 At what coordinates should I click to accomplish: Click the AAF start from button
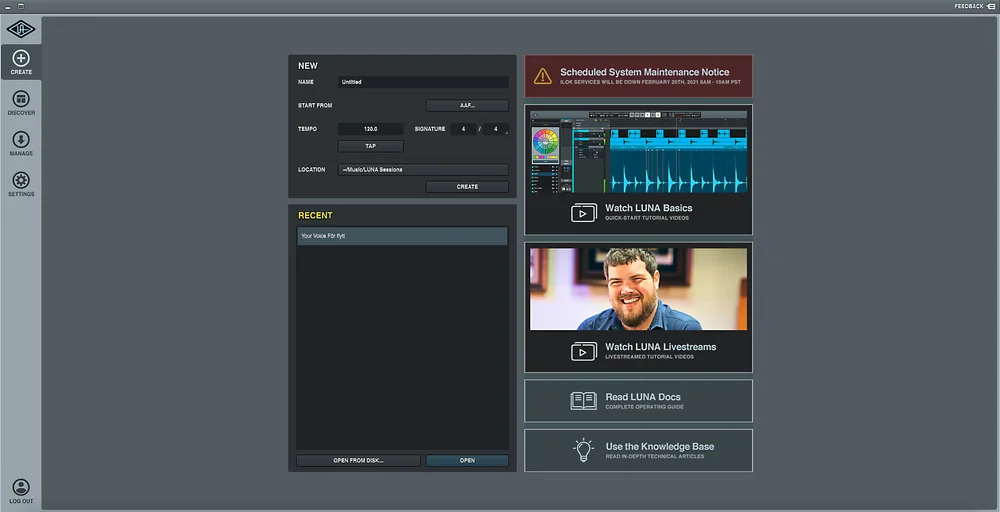point(467,106)
